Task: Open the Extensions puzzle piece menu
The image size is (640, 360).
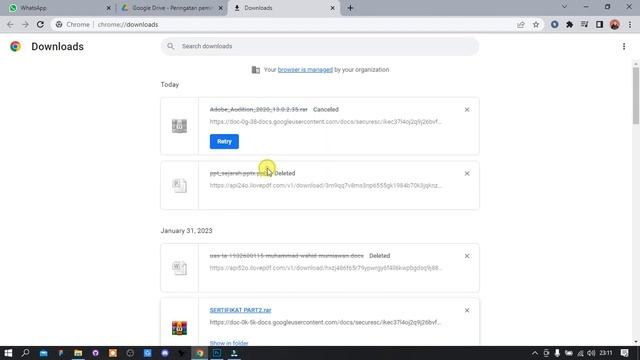Action: coord(569,24)
